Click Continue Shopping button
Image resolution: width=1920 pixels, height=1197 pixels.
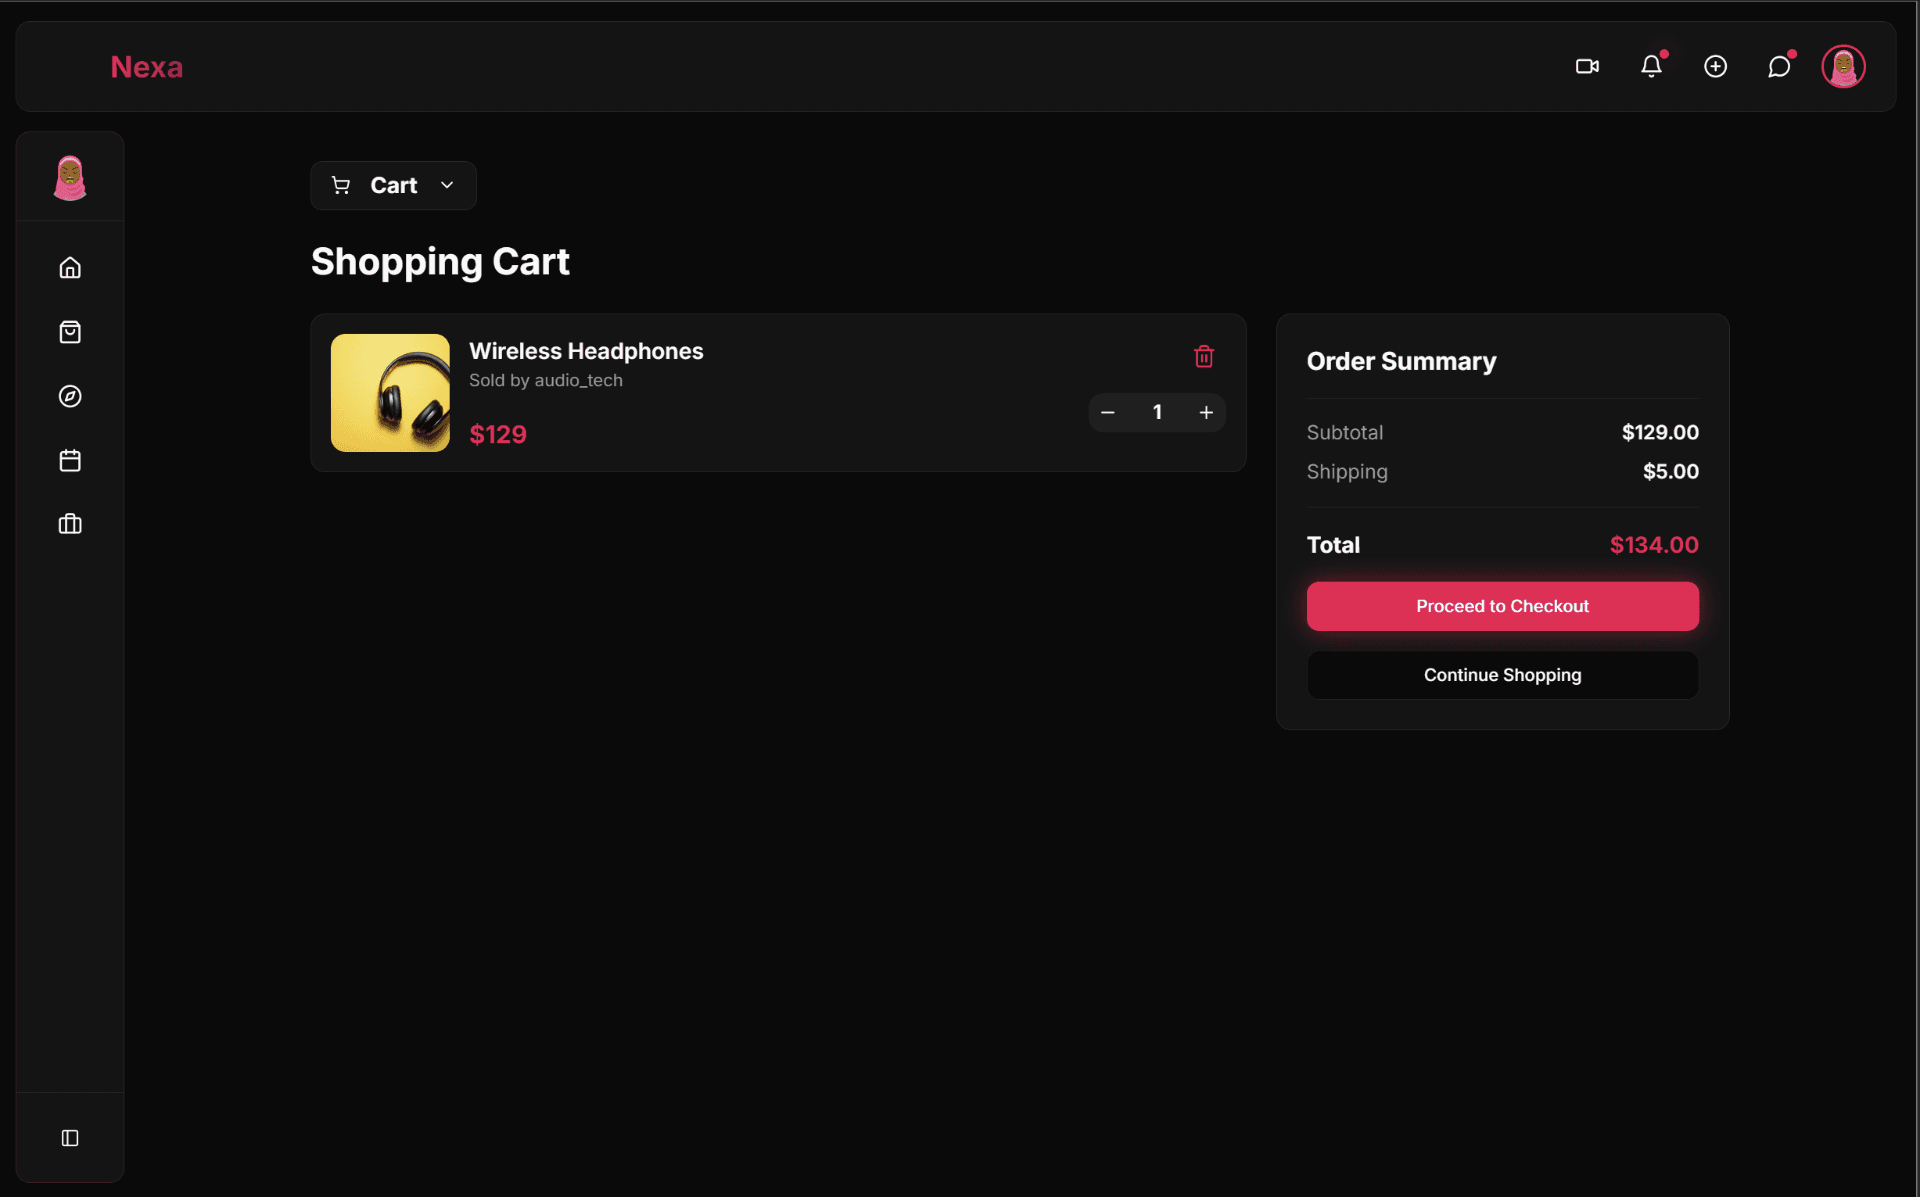(x=1502, y=675)
